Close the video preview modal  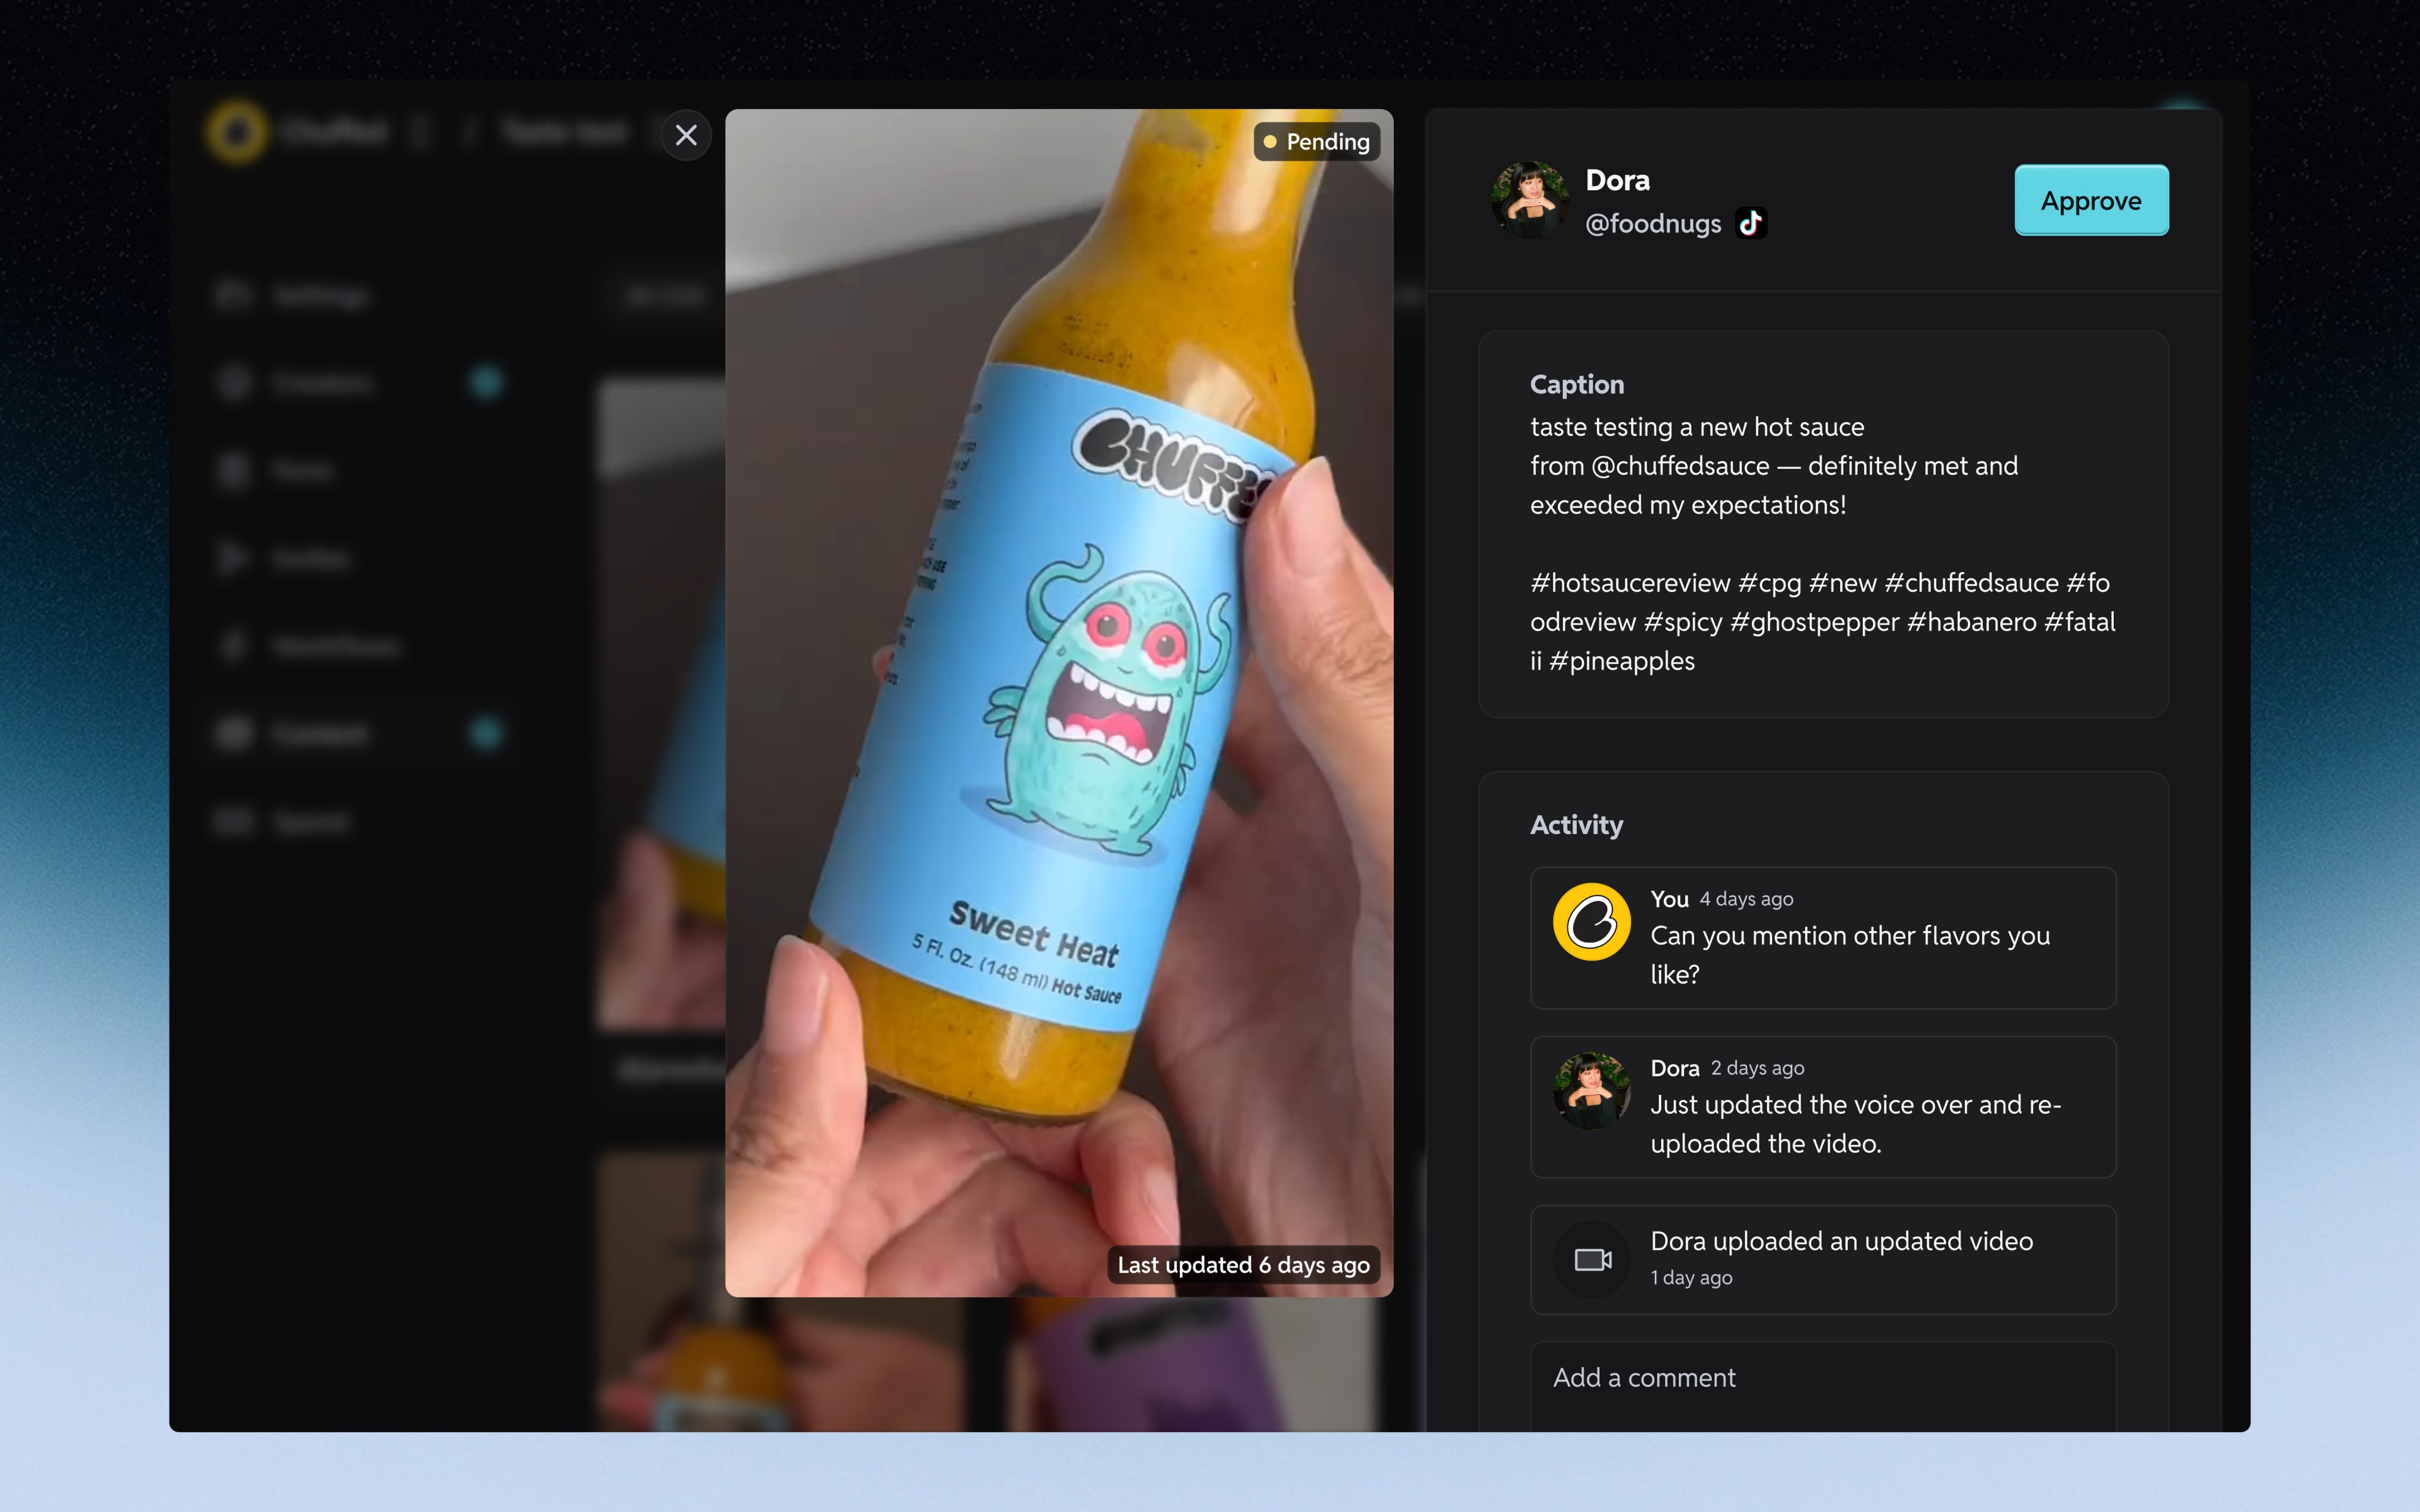686,135
